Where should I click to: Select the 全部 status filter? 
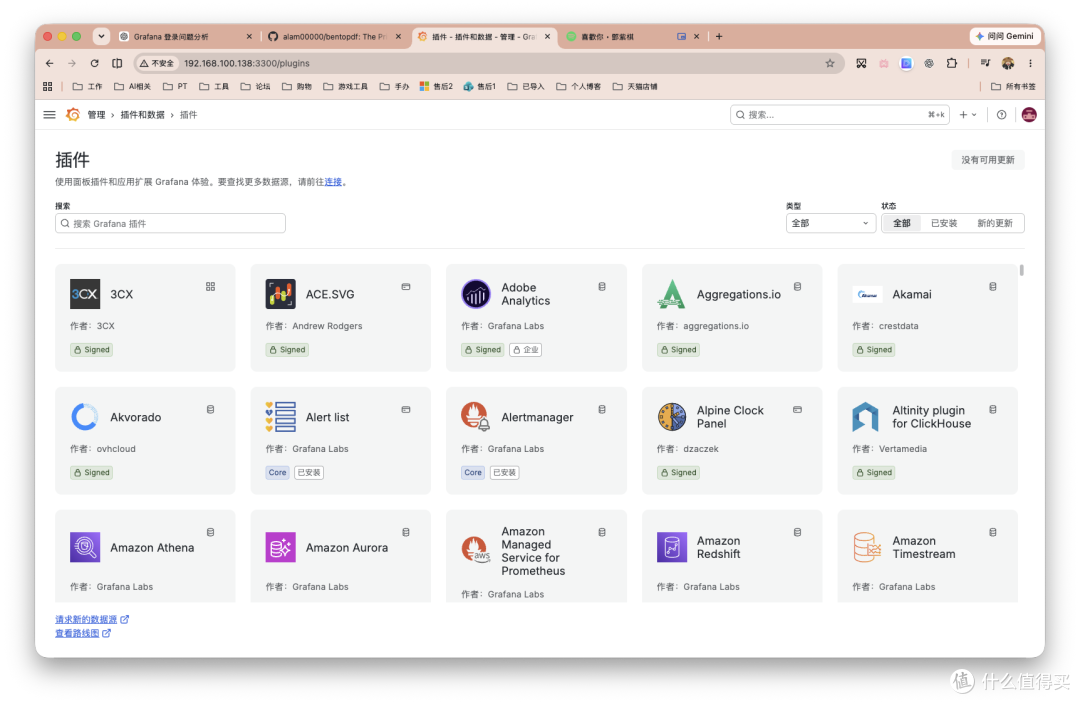tap(902, 223)
